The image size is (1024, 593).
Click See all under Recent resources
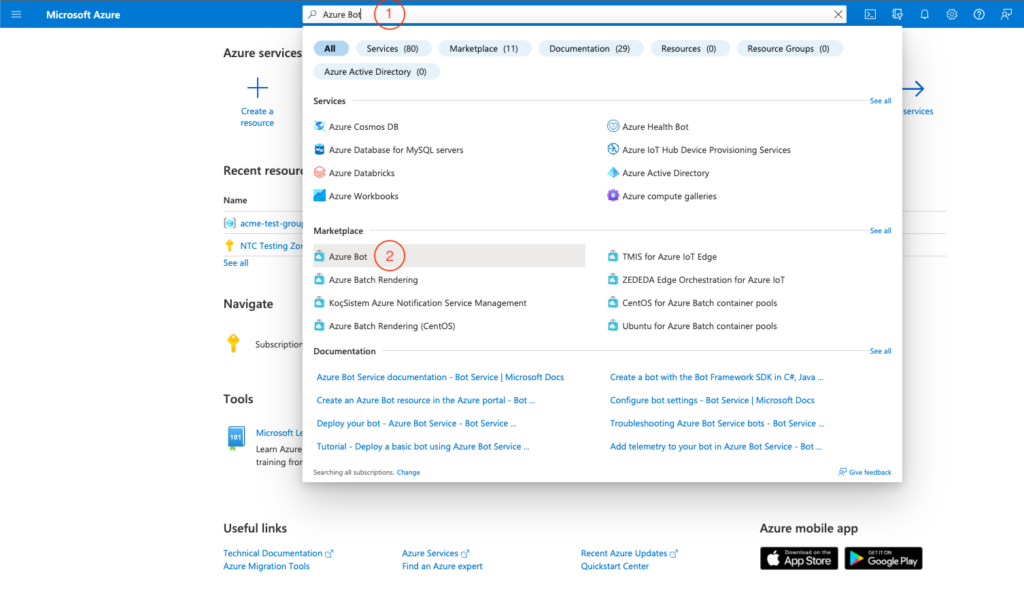click(236, 263)
